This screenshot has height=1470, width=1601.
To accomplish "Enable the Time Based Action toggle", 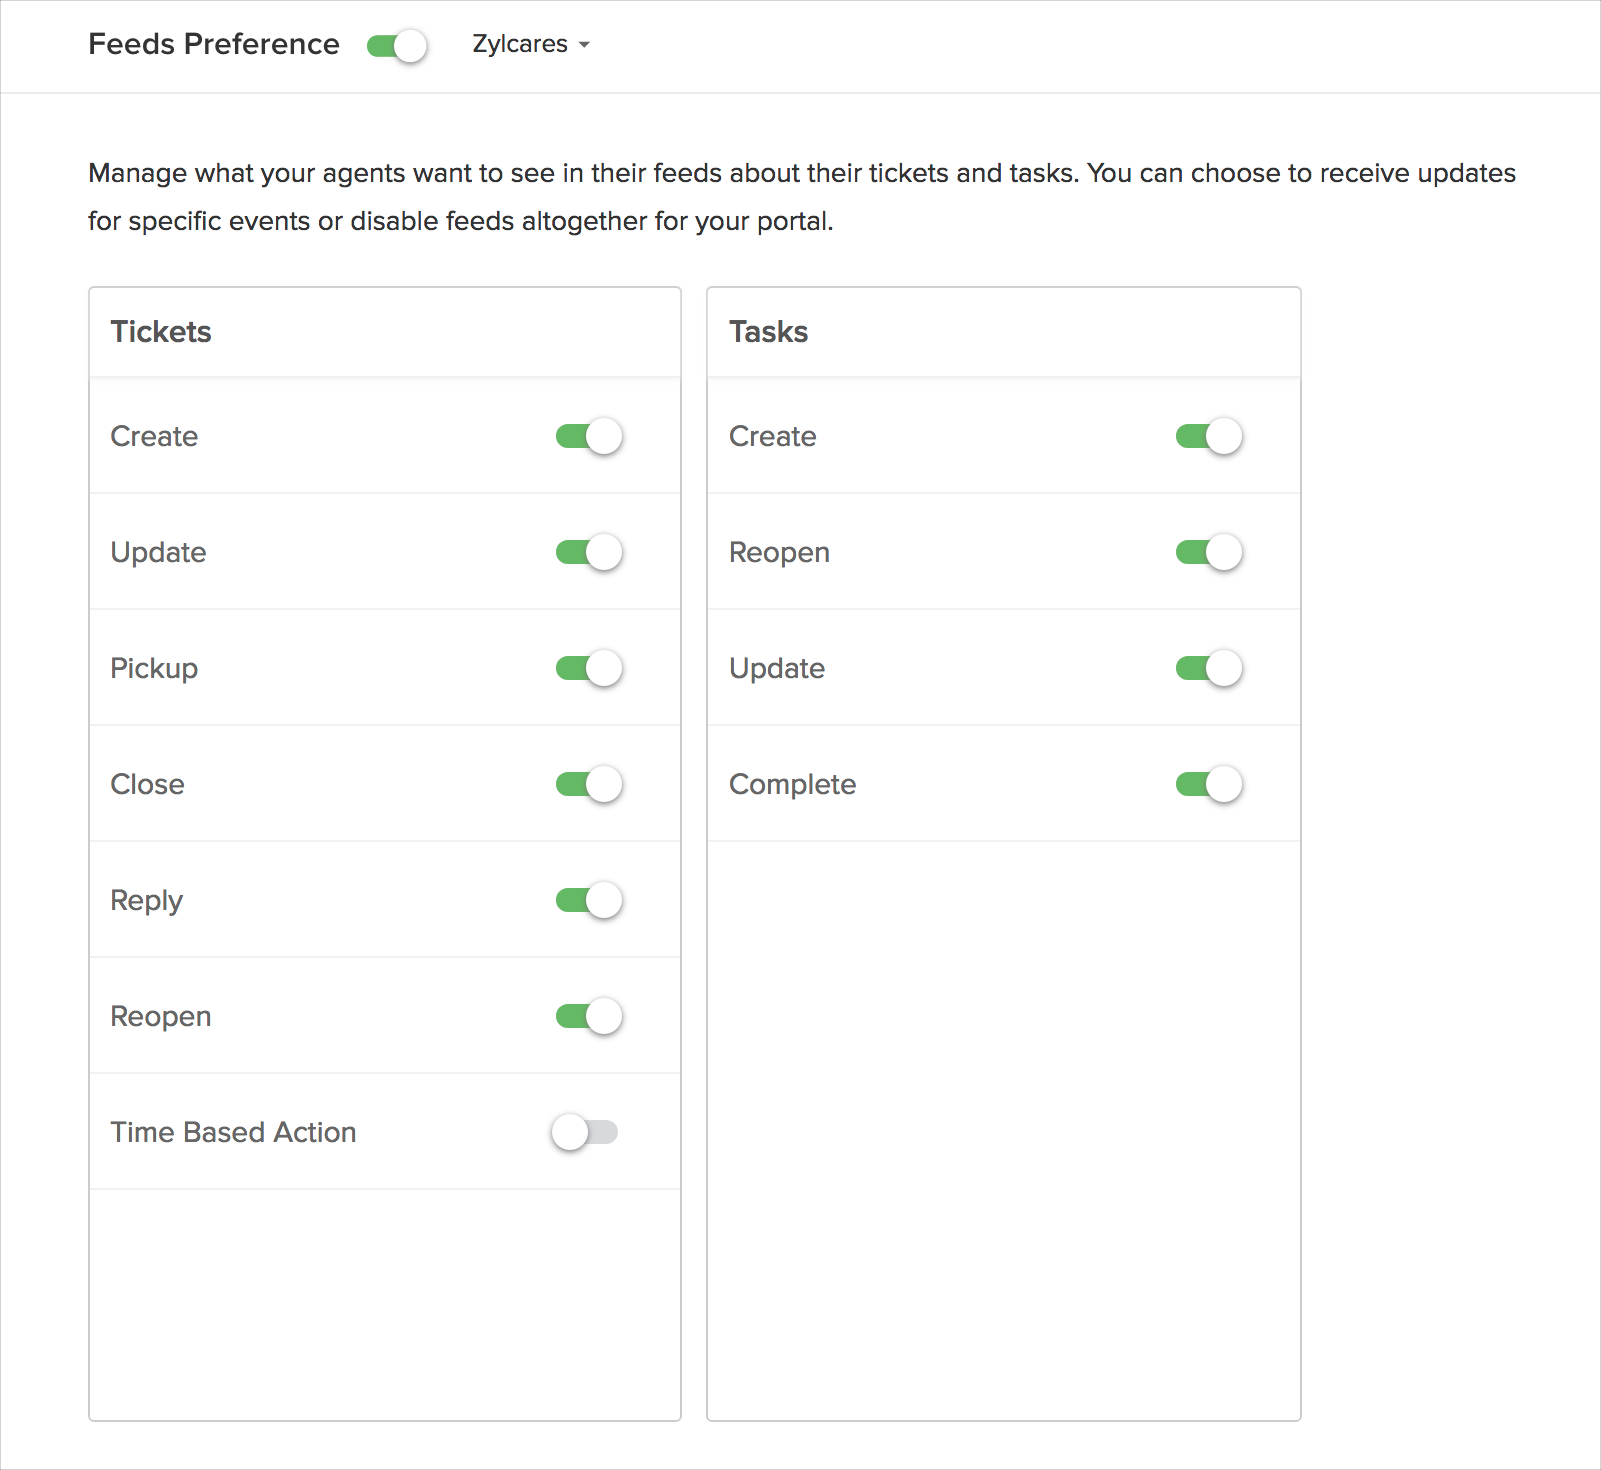I will (x=585, y=1133).
